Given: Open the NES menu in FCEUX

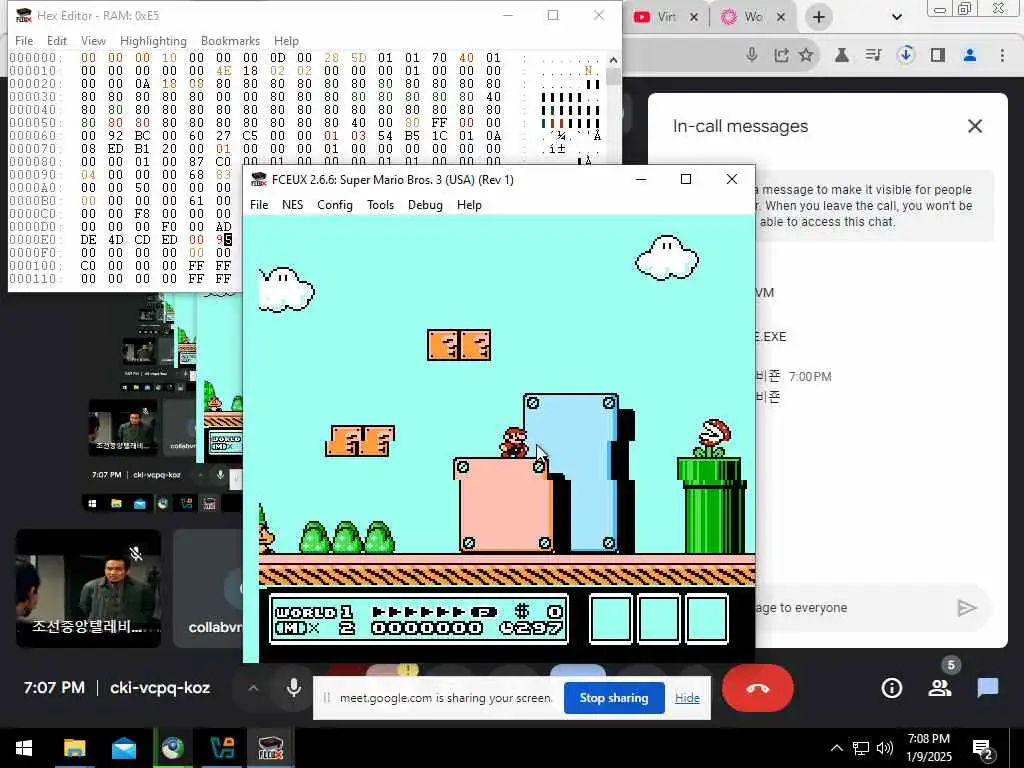Looking at the screenshot, I should (293, 205).
